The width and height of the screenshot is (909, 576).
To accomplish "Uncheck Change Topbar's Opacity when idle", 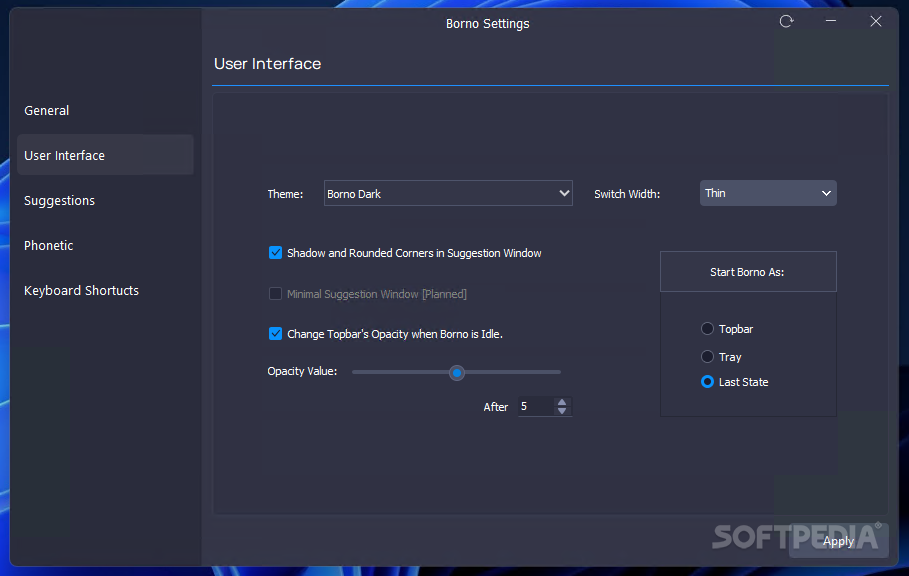I will click(x=275, y=334).
